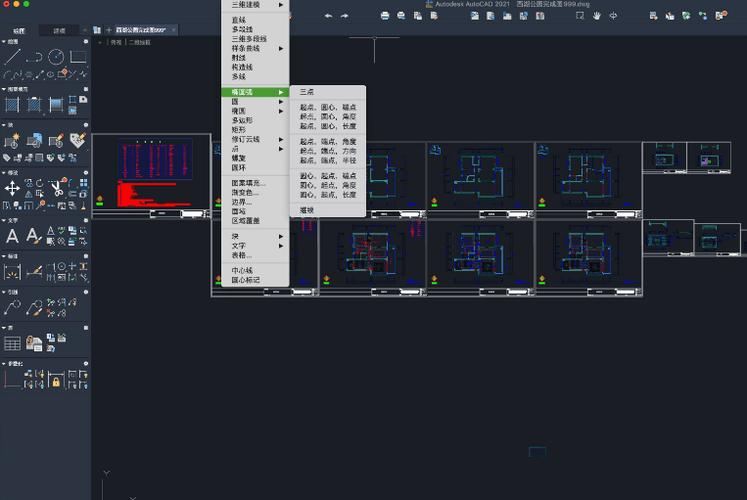
Task: Click the red table sheet thumbnail
Action: (151, 175)
